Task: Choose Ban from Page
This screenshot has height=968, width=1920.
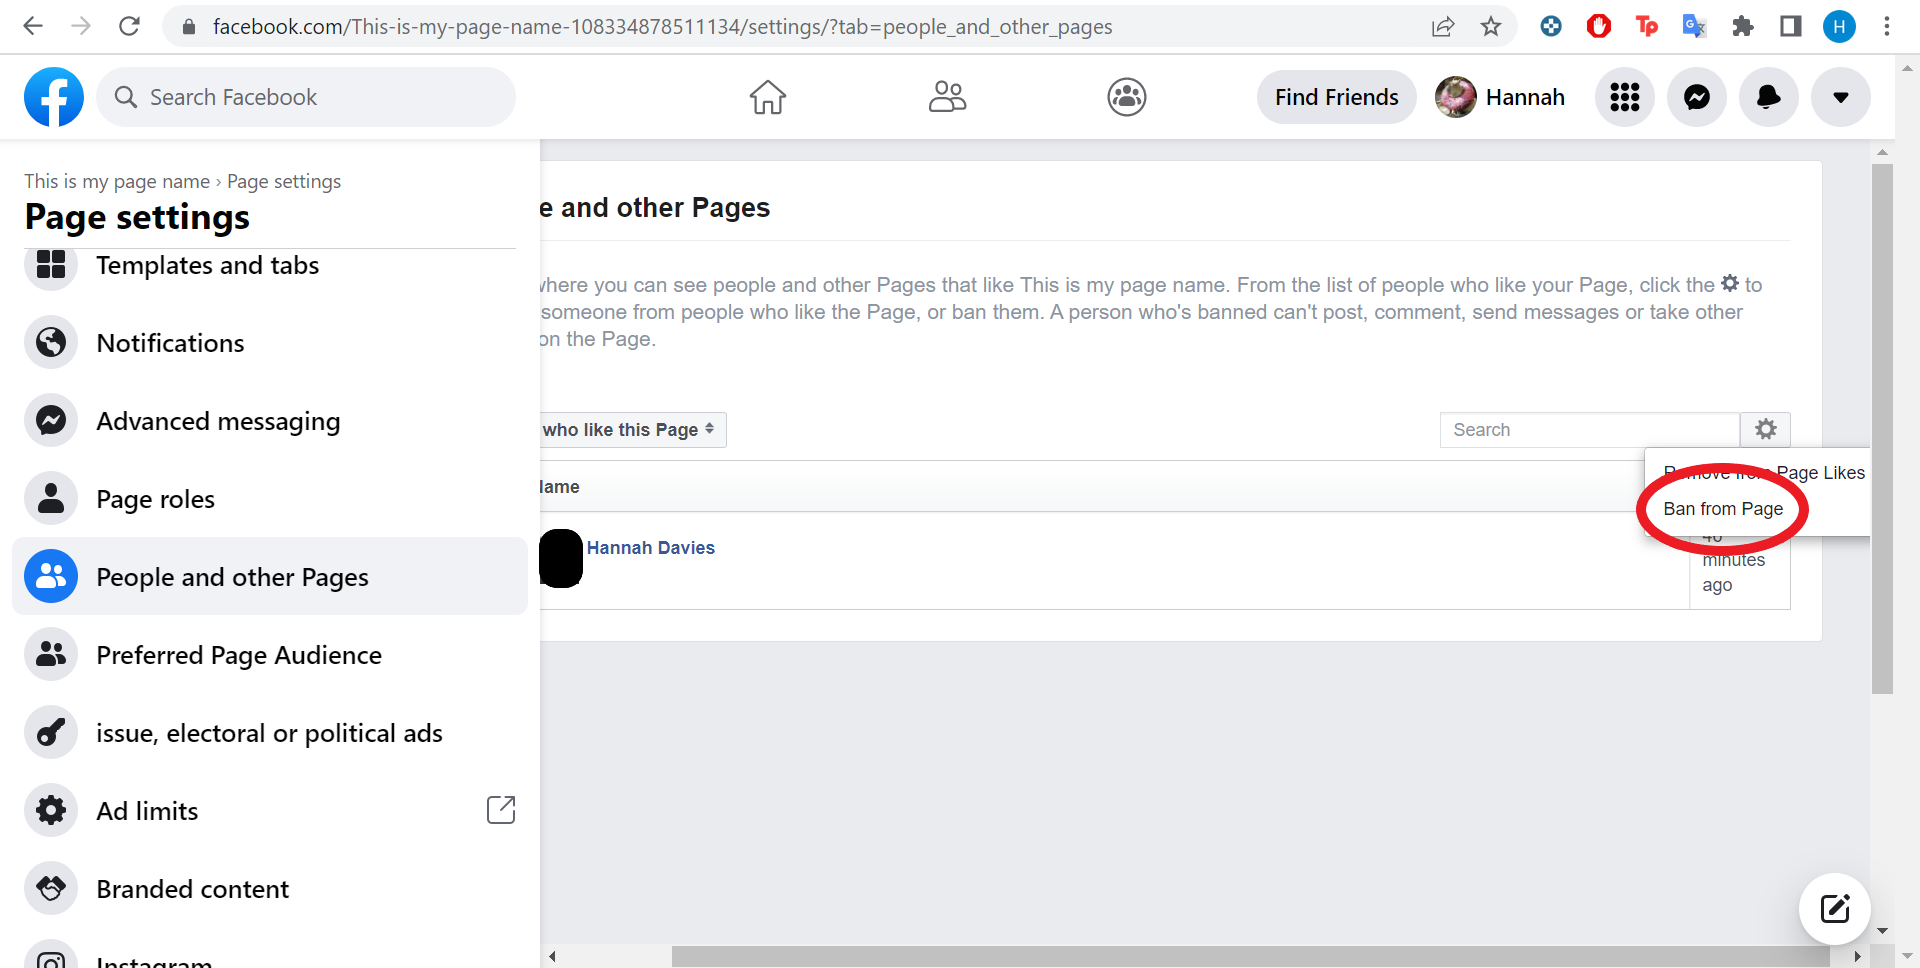Action: pos(1723,509)
